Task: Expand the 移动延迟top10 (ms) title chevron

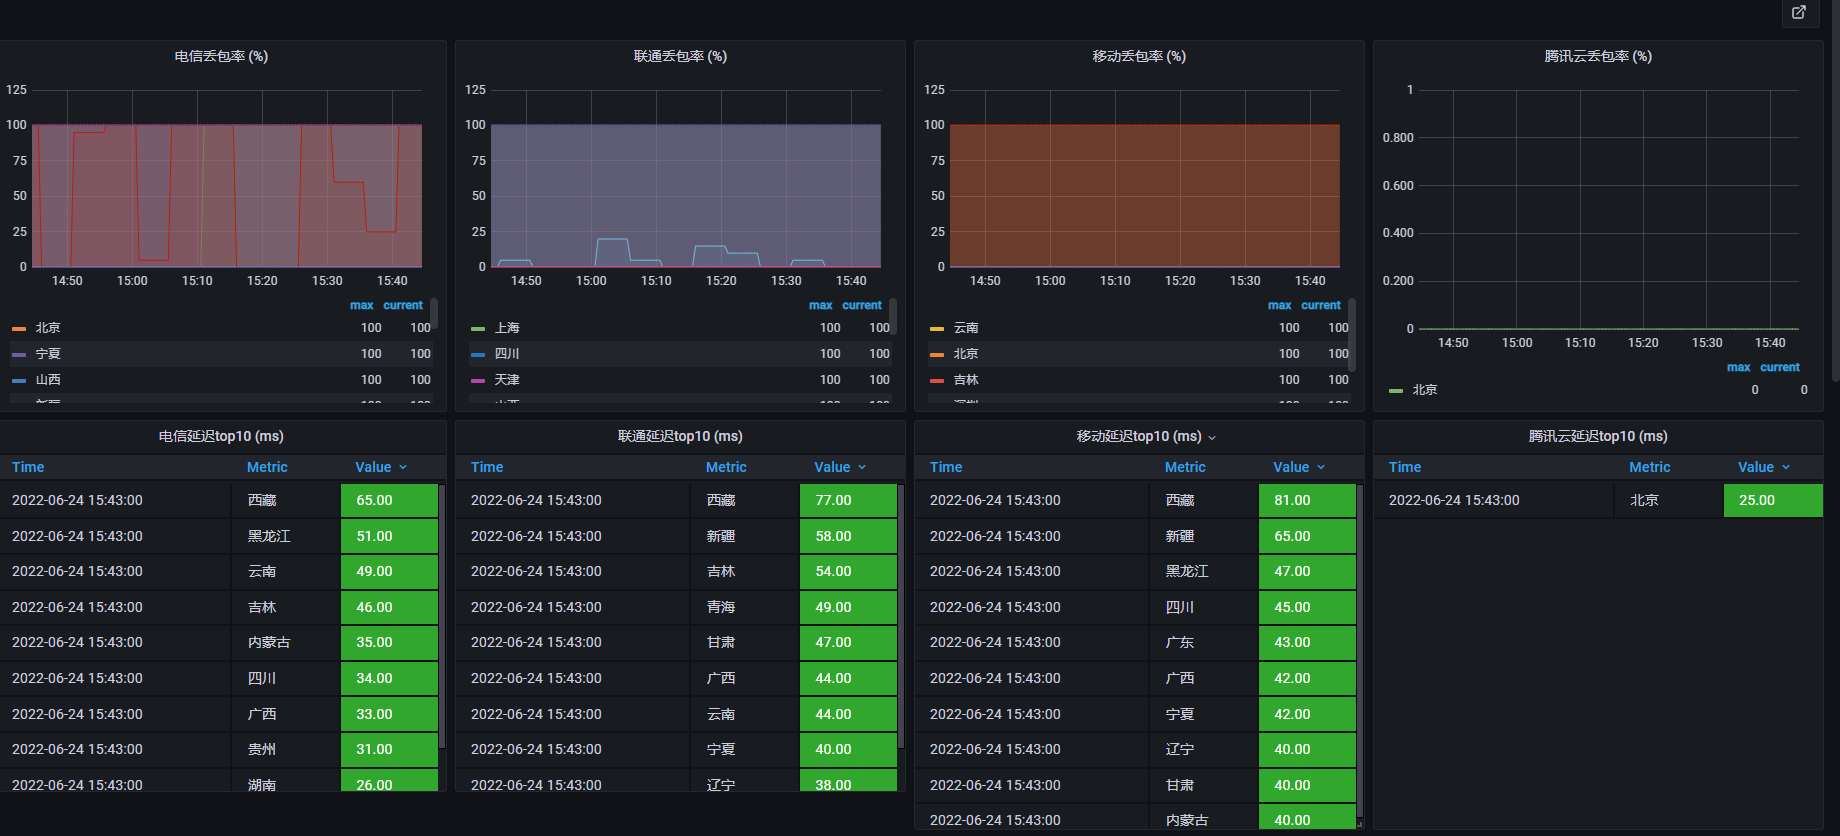Action: pyautogui.click(x=1212, y=437)
